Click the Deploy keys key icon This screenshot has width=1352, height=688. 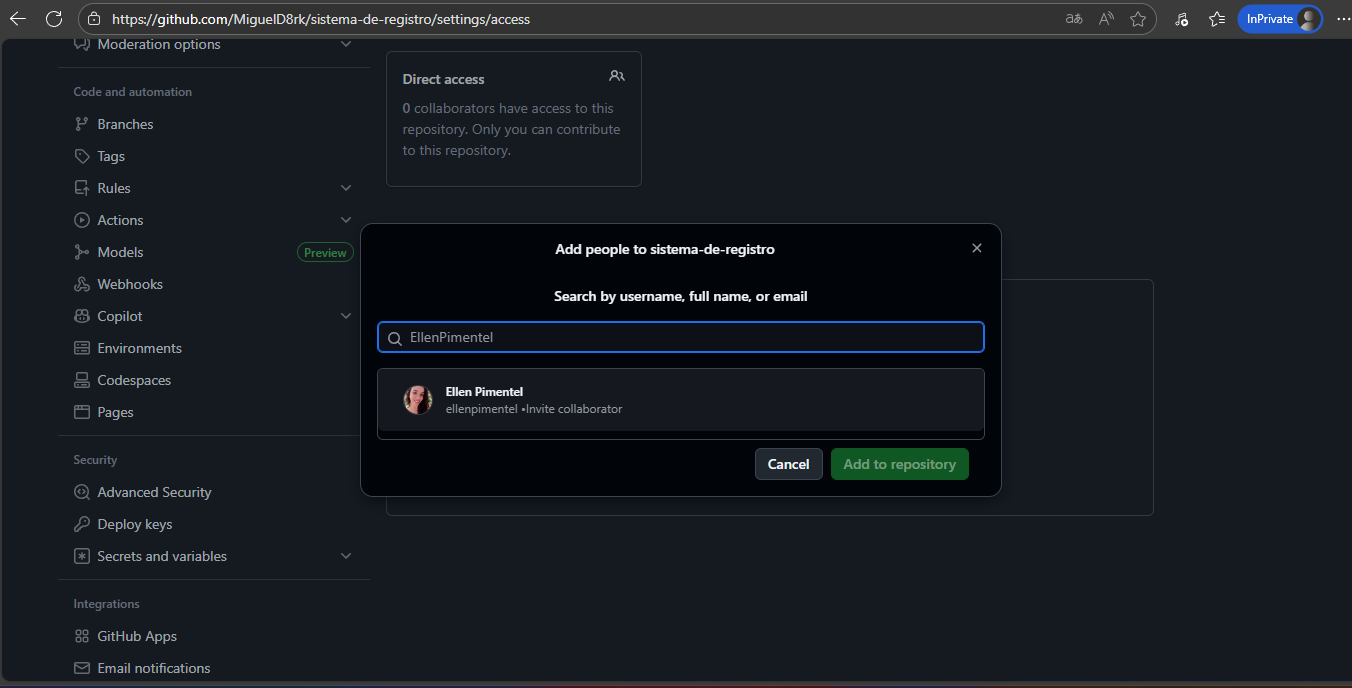tap(82, 524)
